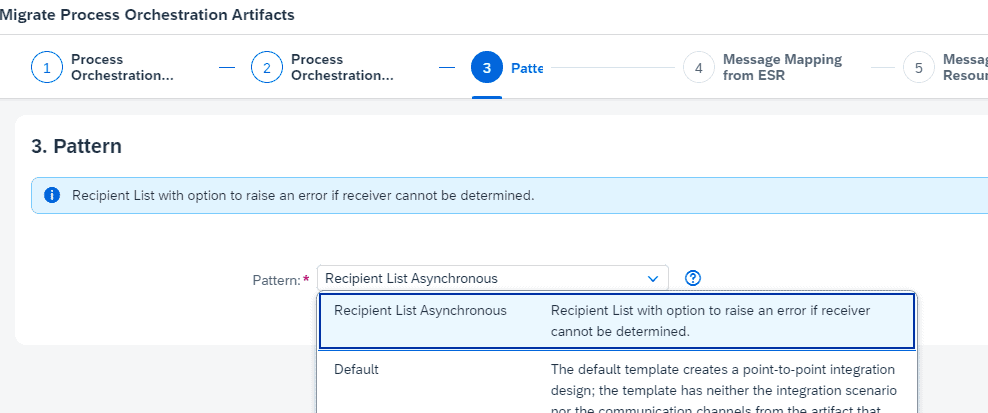The image size is (988, 413).
Task: Open step 5 Message Resources wizard step
Action: coord(945,67)
